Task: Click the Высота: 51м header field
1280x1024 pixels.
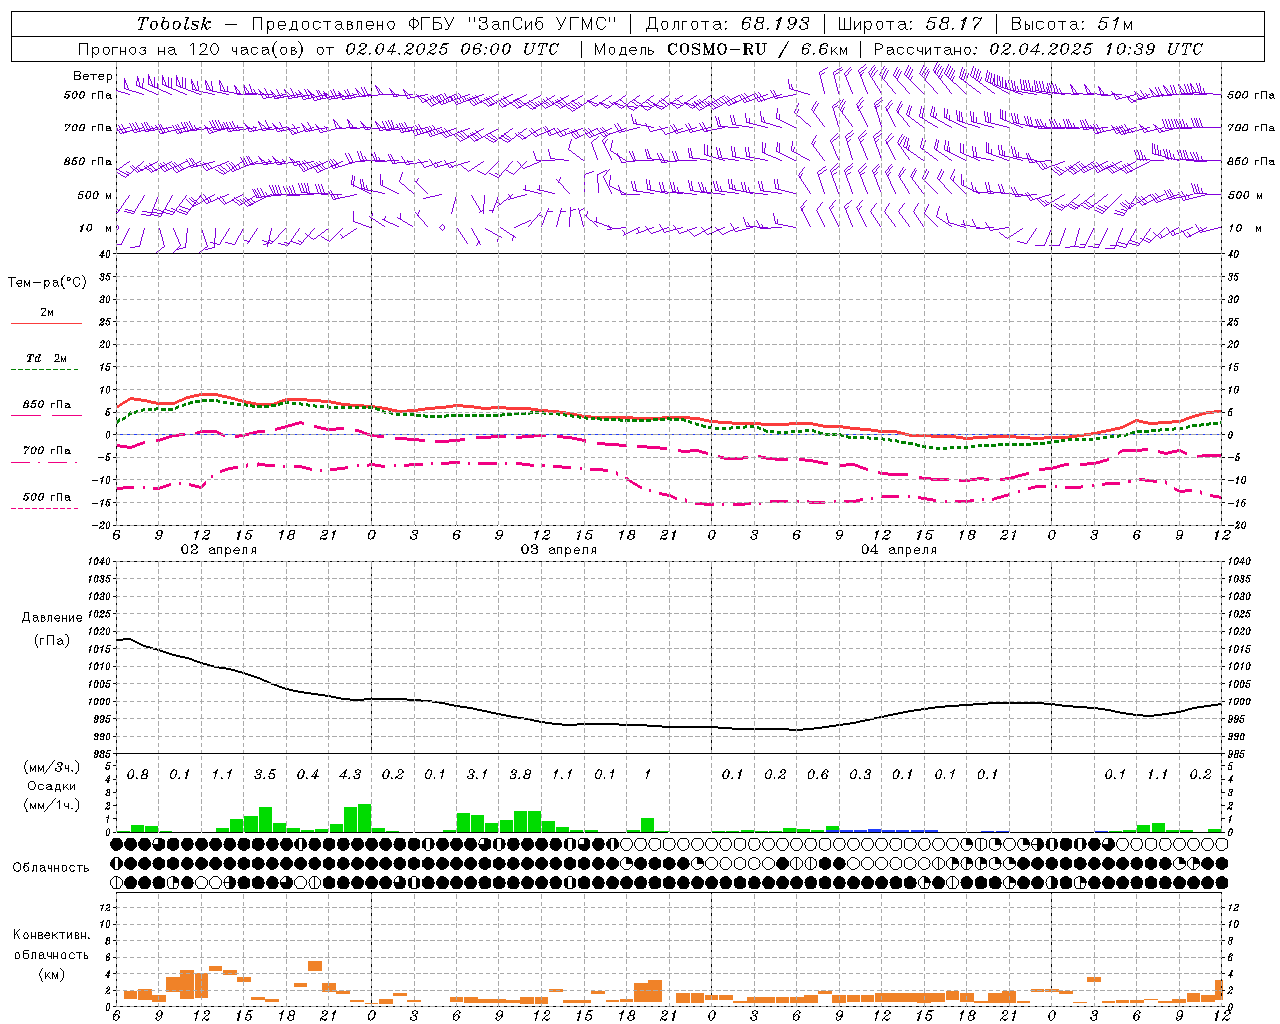Action: pos(1072,24)
